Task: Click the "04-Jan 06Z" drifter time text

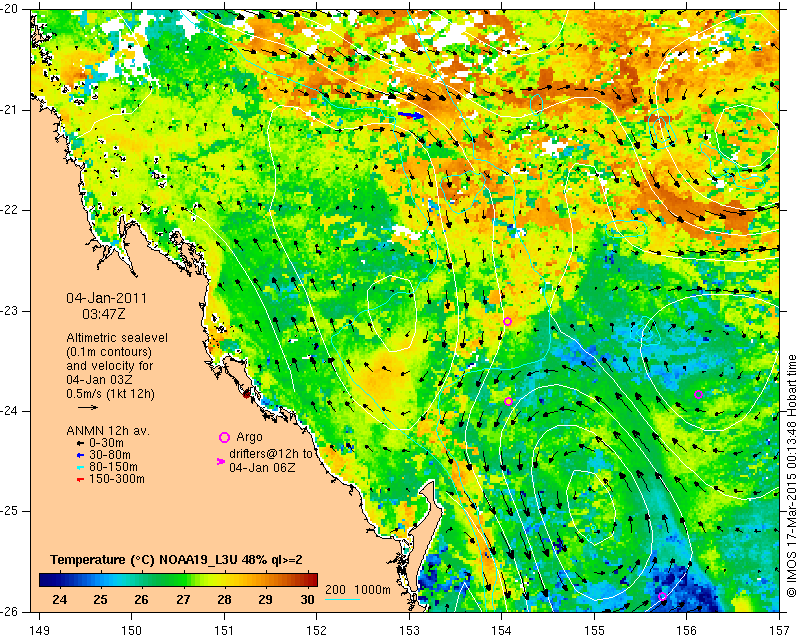Action: pos(262,467)
